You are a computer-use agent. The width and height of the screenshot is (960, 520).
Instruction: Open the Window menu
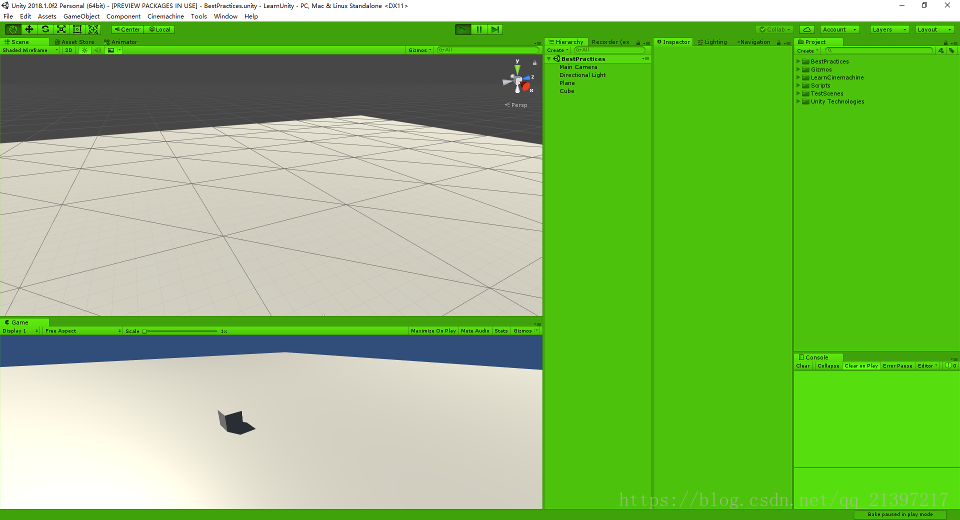[x=225, y=17]
